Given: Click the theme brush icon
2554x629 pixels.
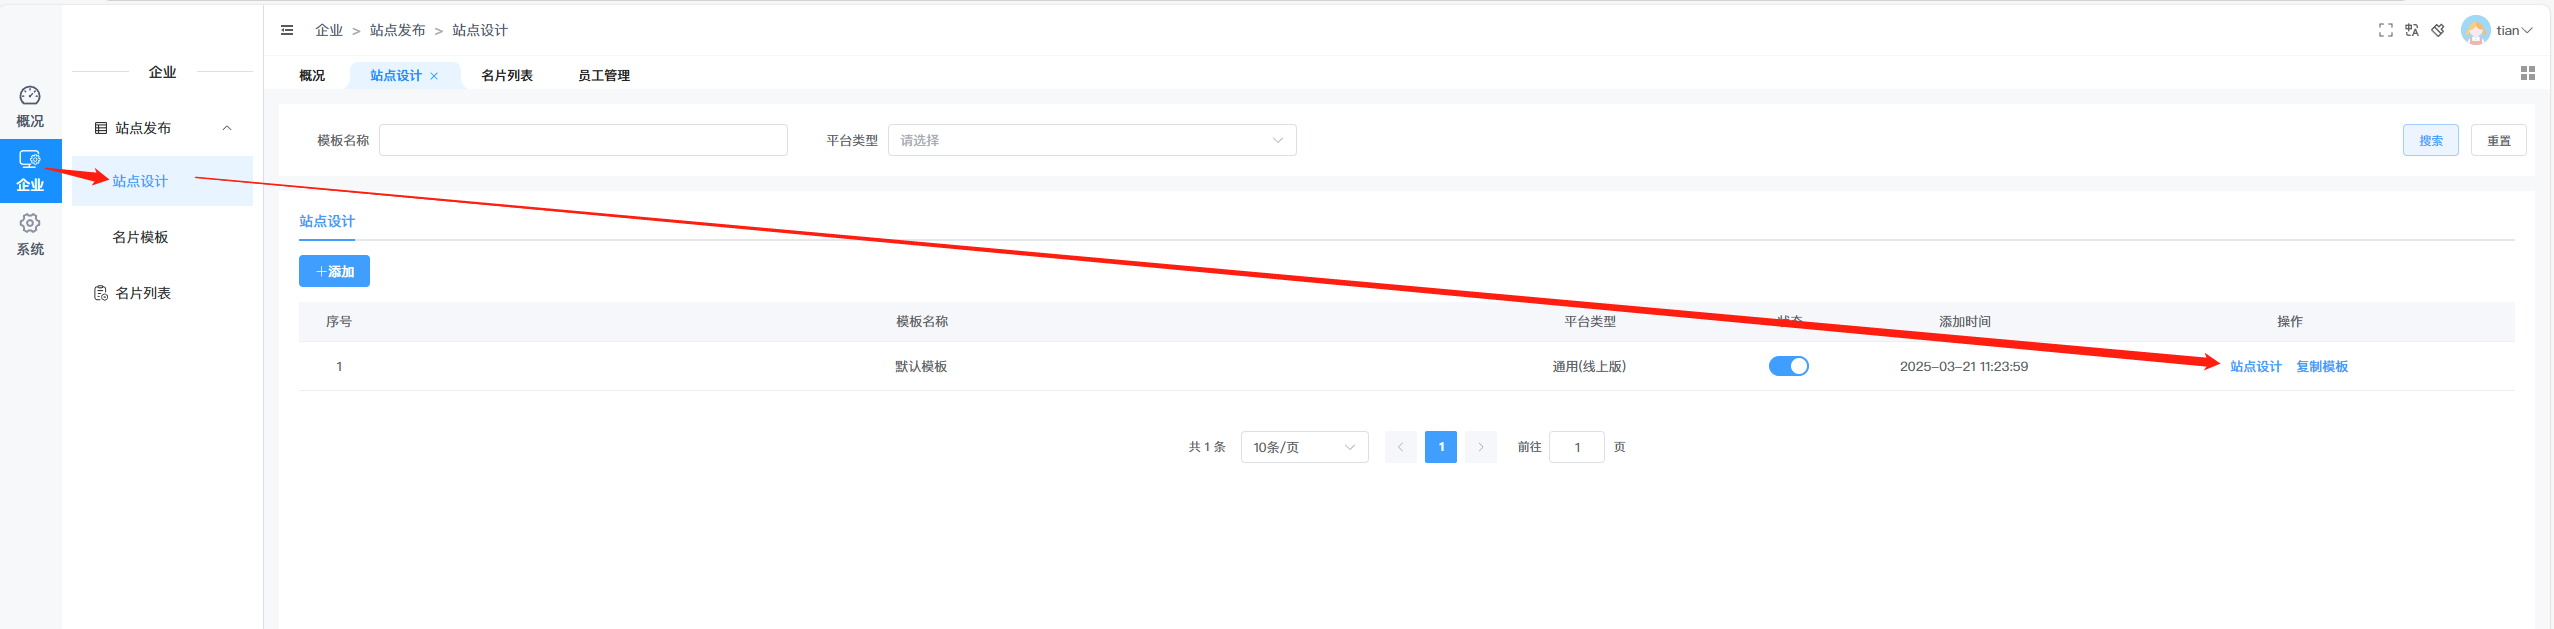Looking at the screenshot, I should pos(2438,31).
